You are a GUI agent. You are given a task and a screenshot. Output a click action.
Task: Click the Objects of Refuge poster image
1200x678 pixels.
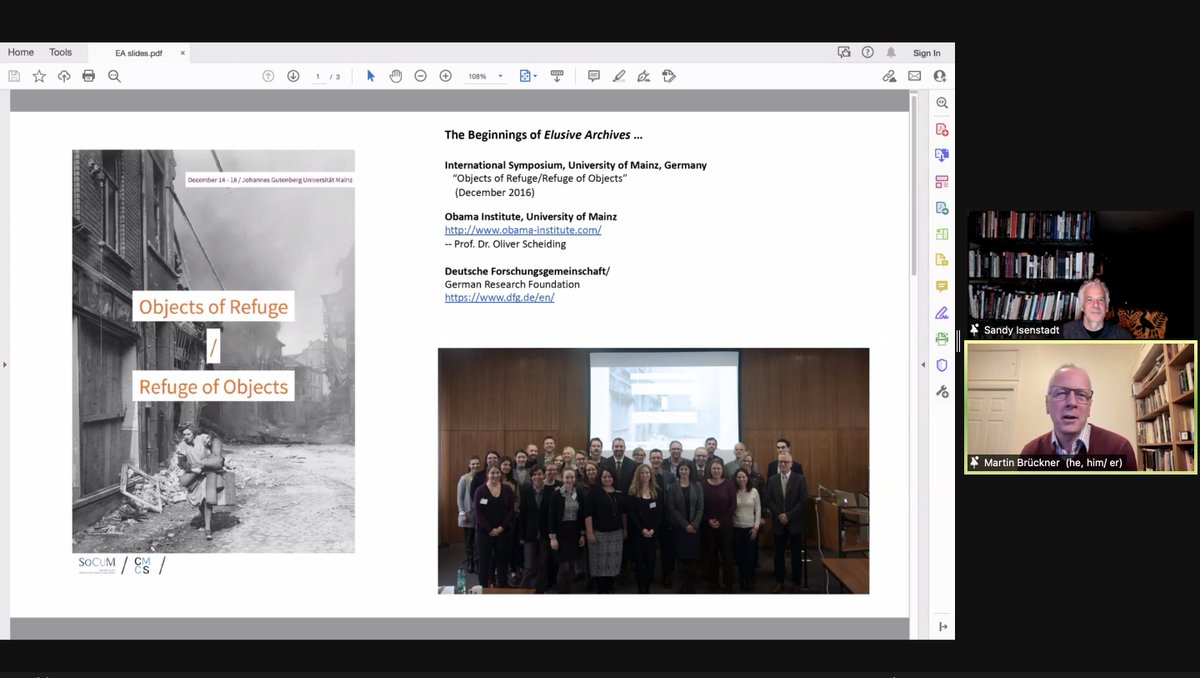pos(213,351)
